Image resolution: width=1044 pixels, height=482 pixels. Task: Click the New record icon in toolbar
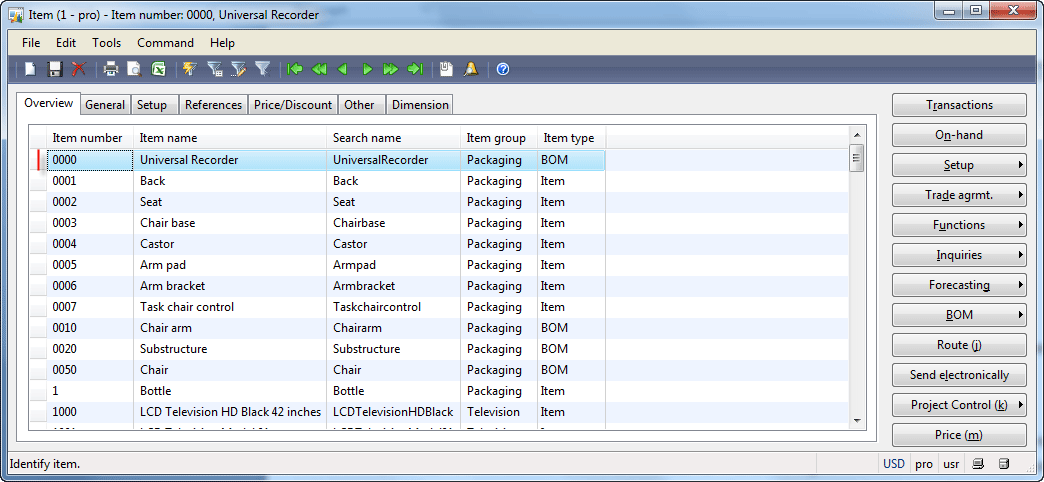pyautogui.click(x=30, y=69)
